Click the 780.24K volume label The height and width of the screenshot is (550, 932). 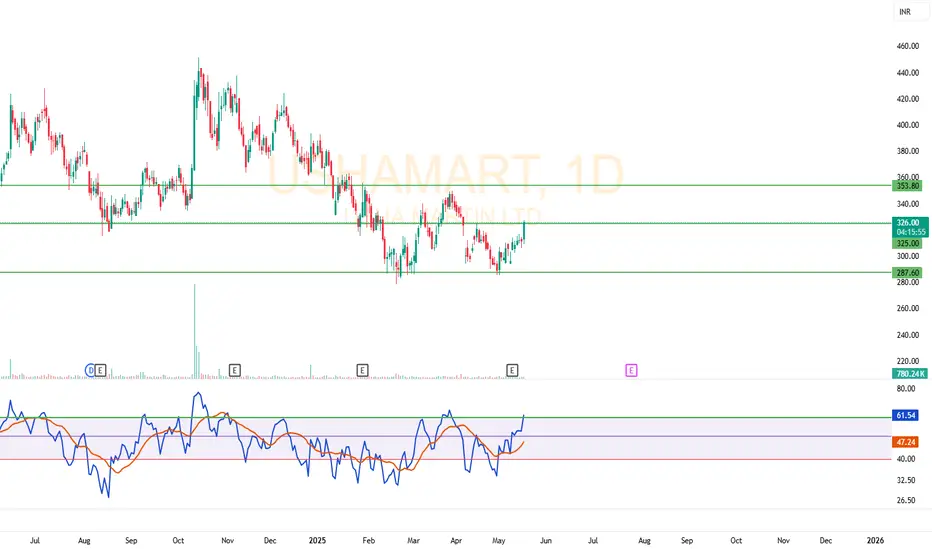tap(910, 373)
